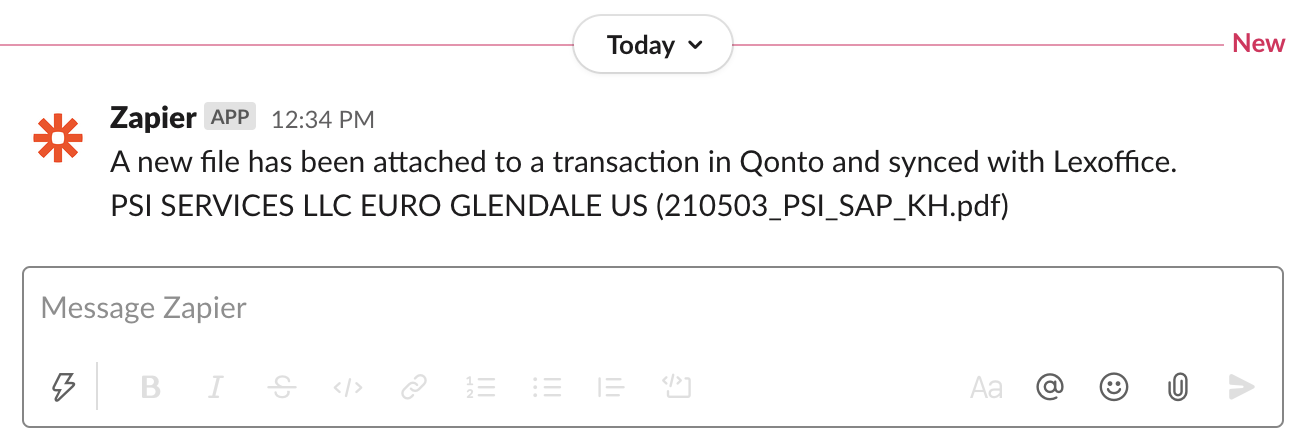Apply strikethrough formatting
The image size is (1310, 448).
click(282, 387)
